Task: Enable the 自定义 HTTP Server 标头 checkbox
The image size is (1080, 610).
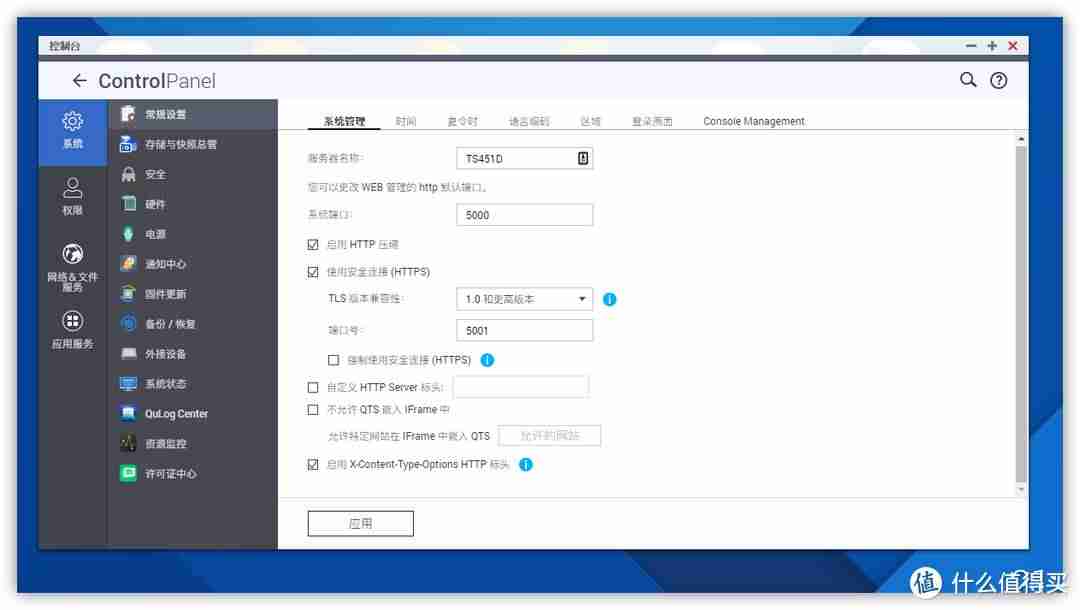Action: [313, 388]
